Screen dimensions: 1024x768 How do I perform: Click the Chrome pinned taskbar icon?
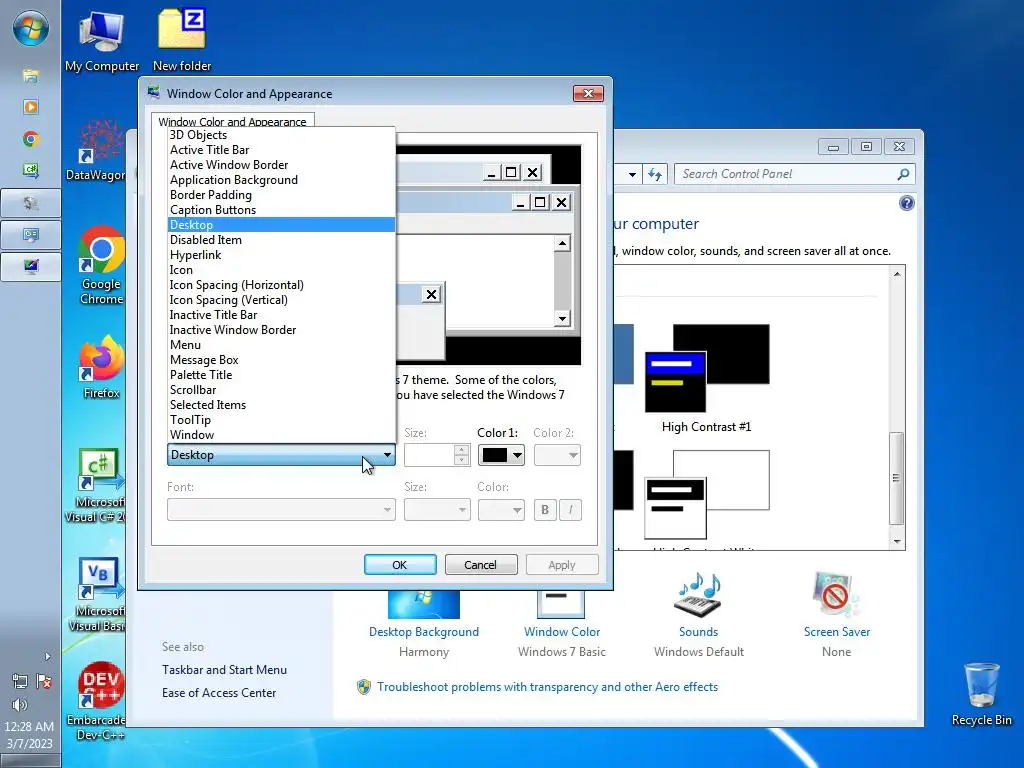pyautogui.click(x=30, y=138)
